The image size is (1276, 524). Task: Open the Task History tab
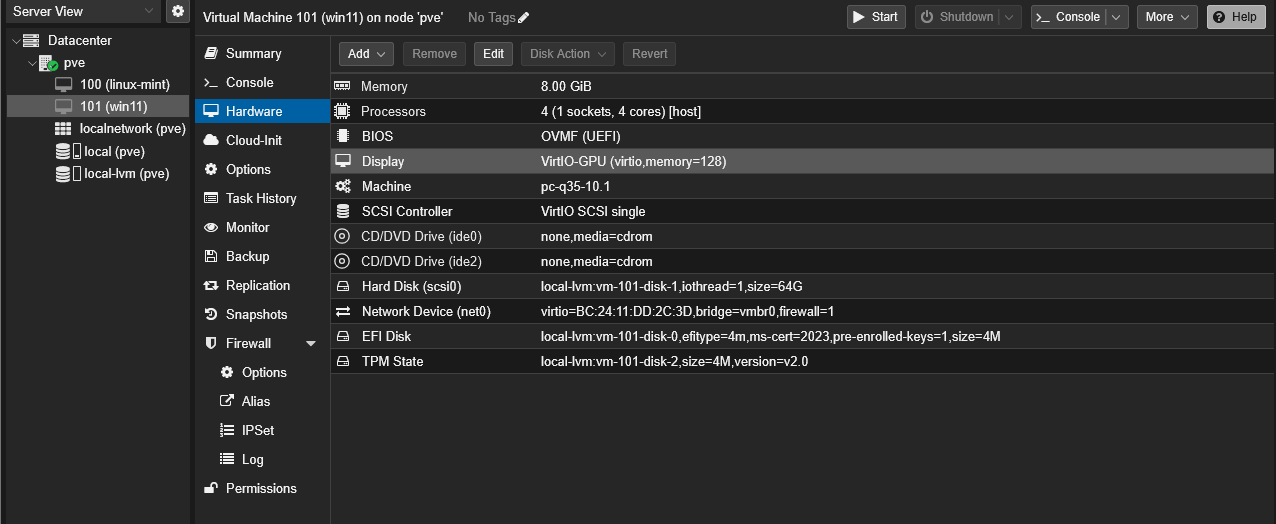pos(260,198)
